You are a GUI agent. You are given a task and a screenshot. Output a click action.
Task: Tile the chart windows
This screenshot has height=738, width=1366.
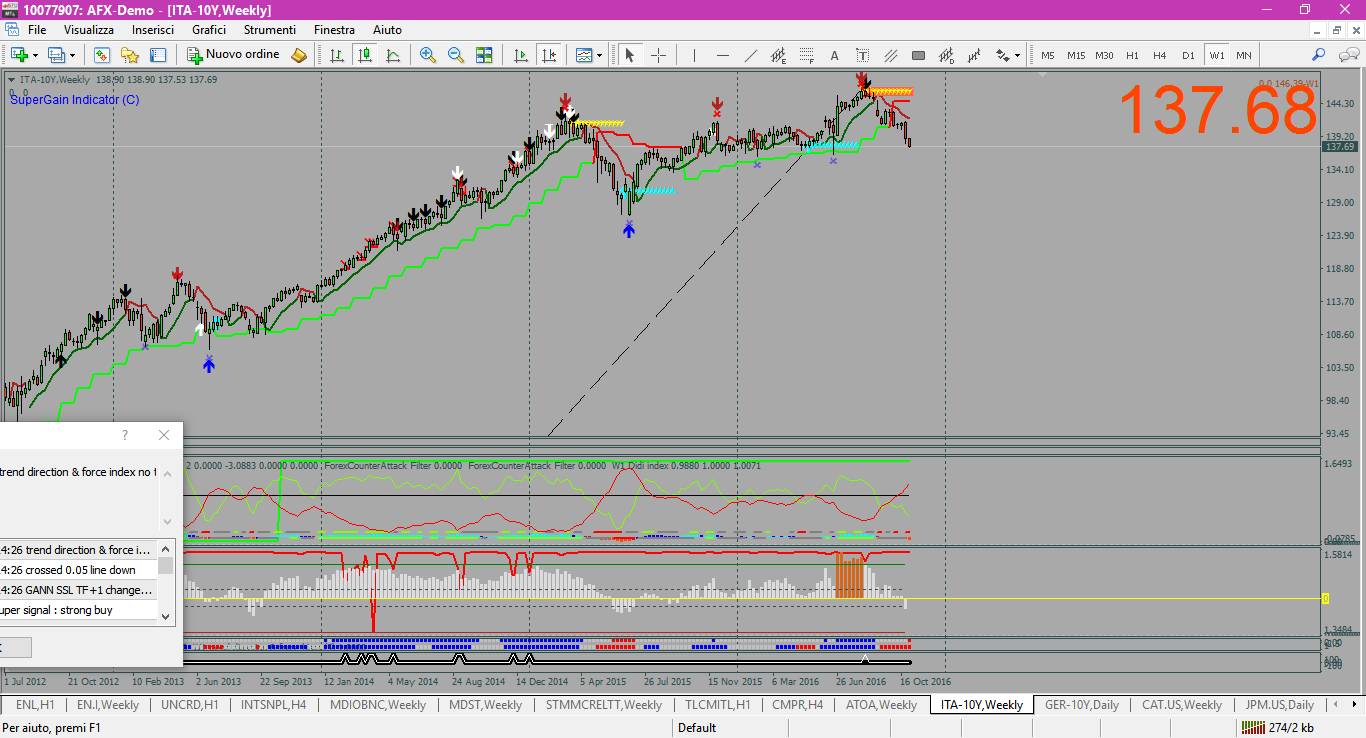484,55
